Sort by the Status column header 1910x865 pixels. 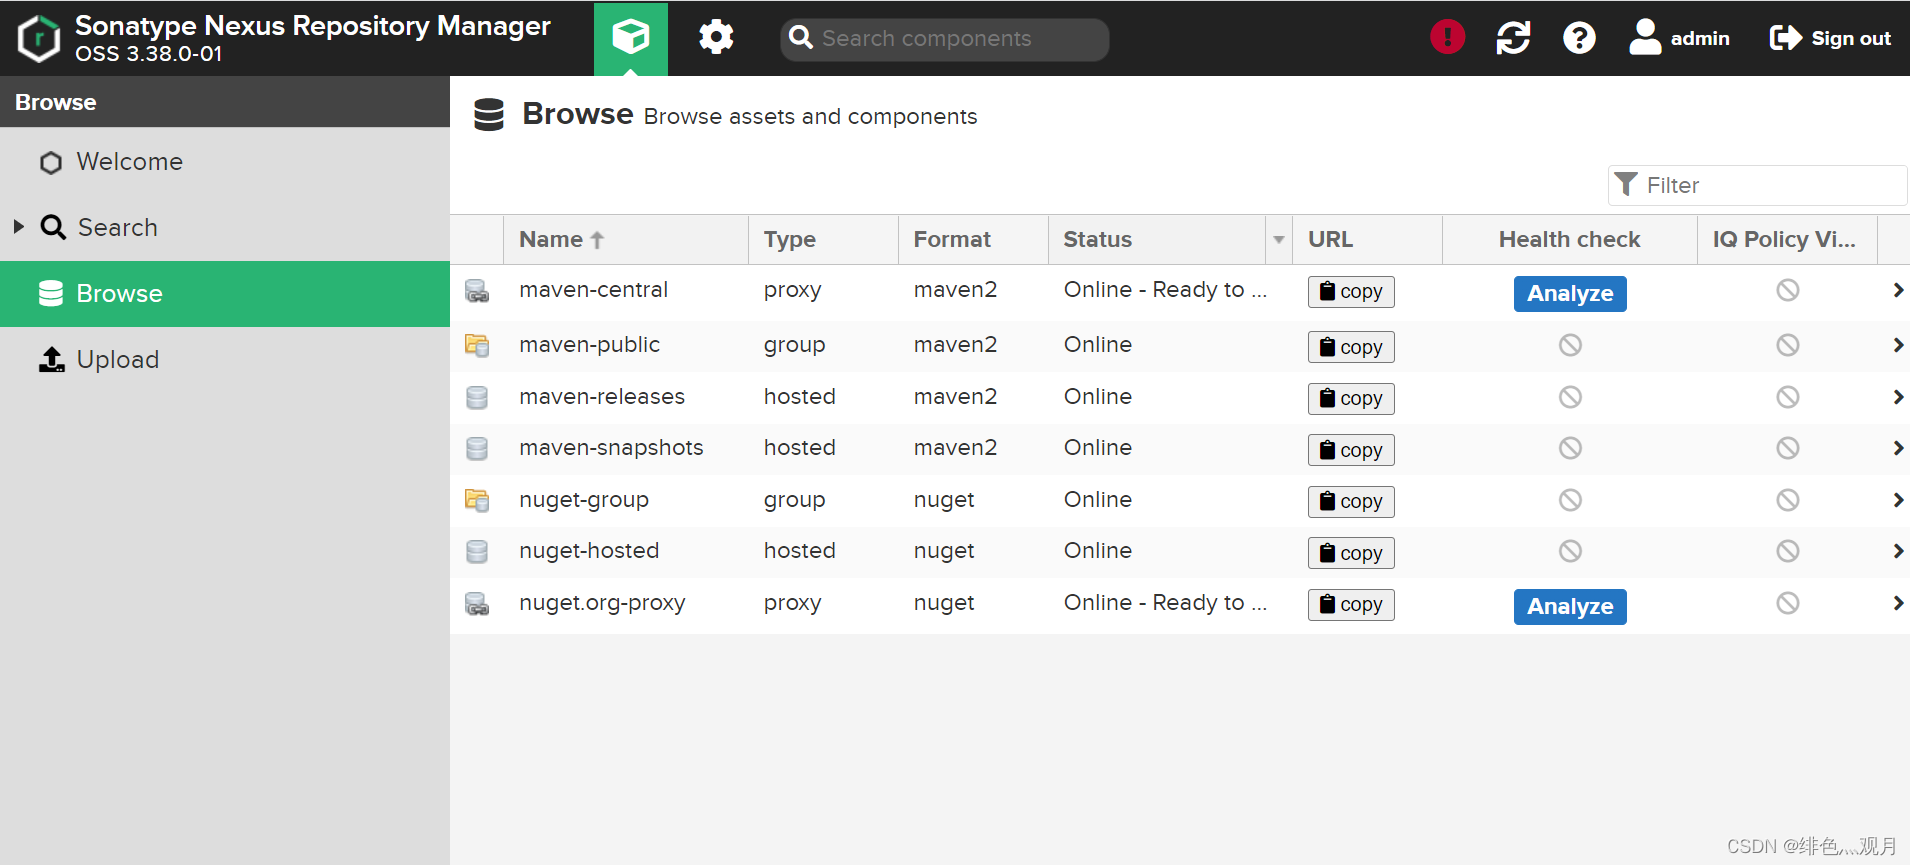(1157, 239)
